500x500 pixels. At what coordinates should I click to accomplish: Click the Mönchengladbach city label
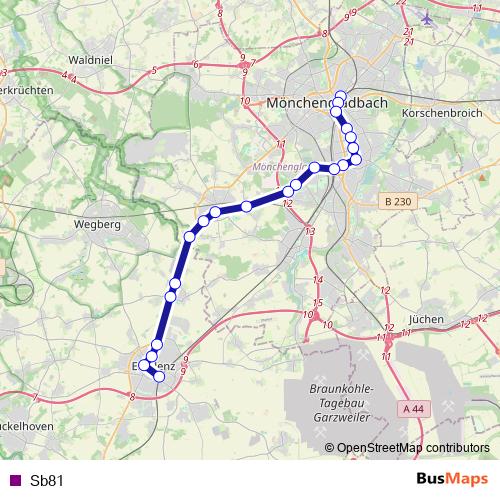(x=327, y=103)
